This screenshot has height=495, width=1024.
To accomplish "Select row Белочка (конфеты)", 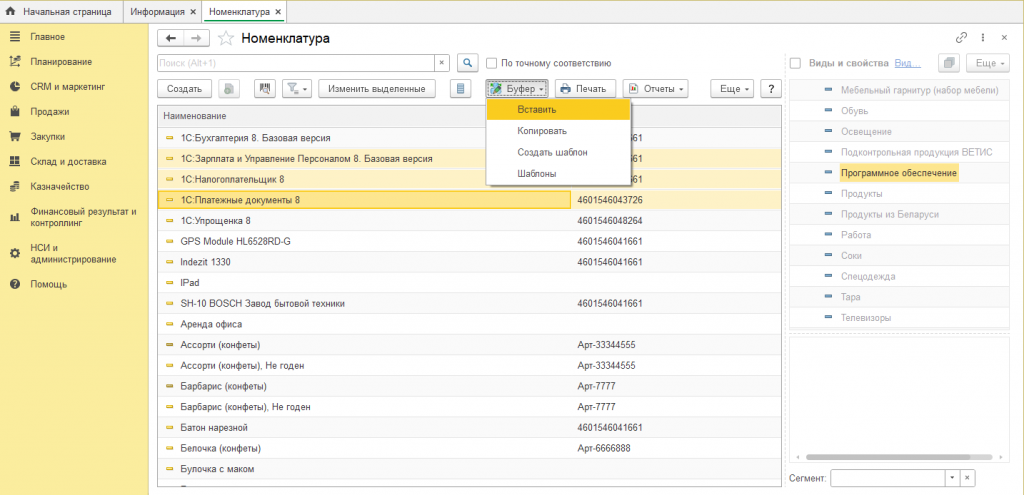I will (x=469, y=449).
